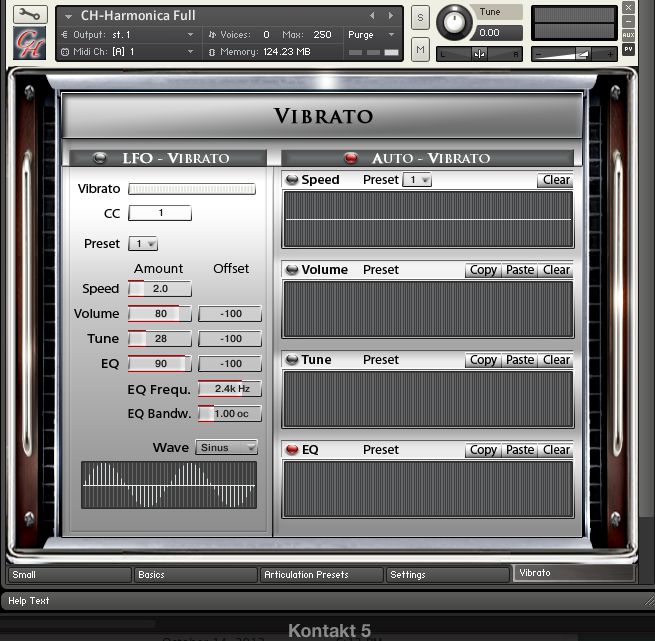Viewport: 655px width, 641px height.
Task: Collapse instrument header dropdown arrow
Action: point(69,16)
